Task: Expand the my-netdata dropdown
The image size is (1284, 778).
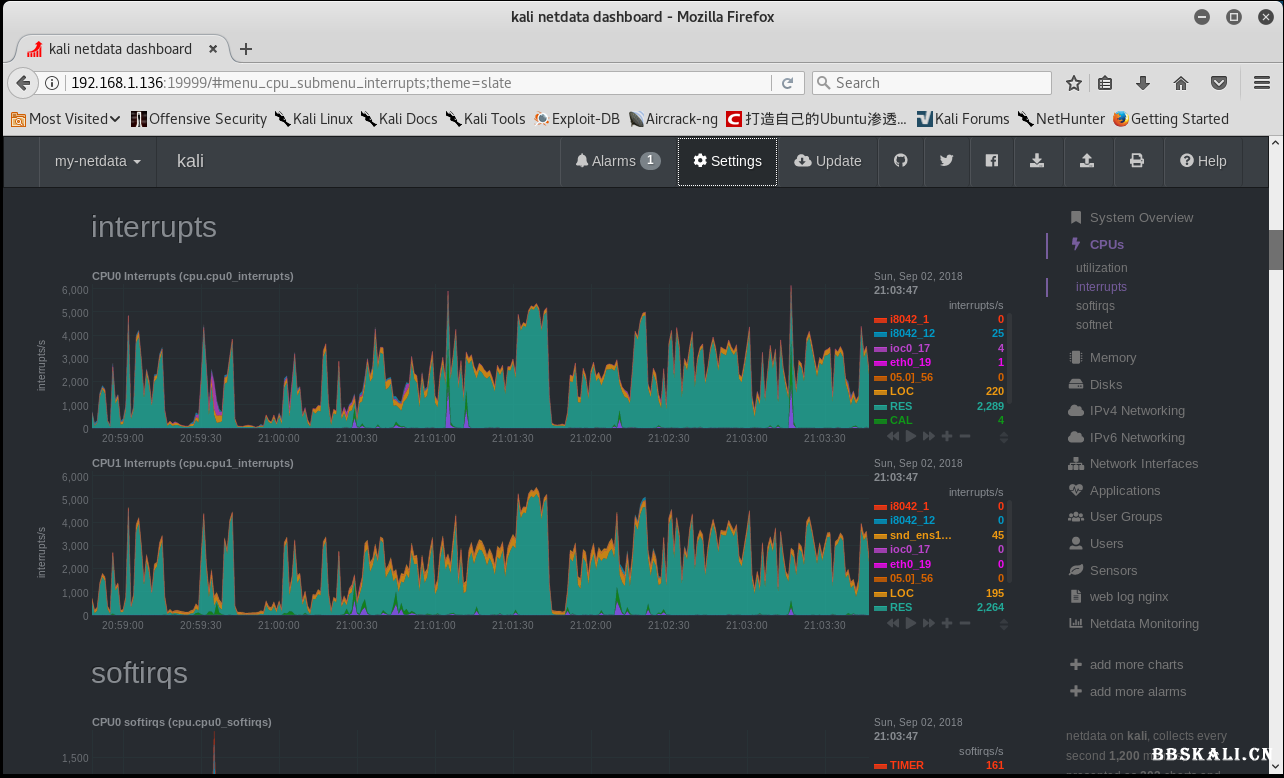Action: tap(97, 161)
